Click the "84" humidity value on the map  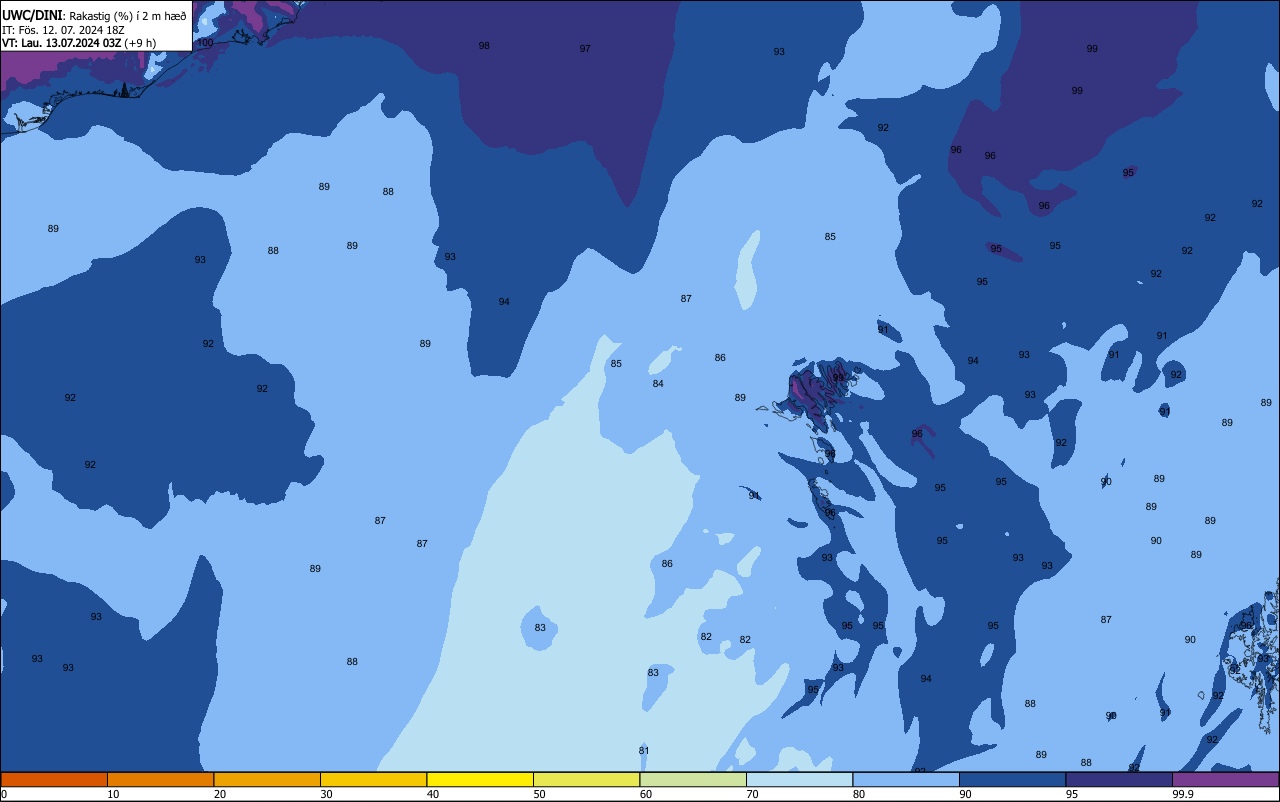(x=658, y=384)
